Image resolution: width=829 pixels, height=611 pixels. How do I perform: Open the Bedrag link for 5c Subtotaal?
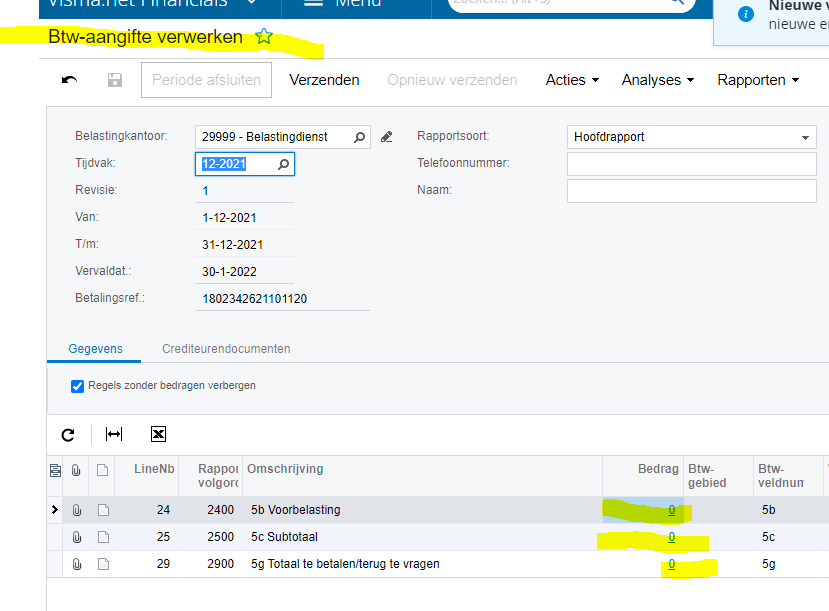pos(671,537)
